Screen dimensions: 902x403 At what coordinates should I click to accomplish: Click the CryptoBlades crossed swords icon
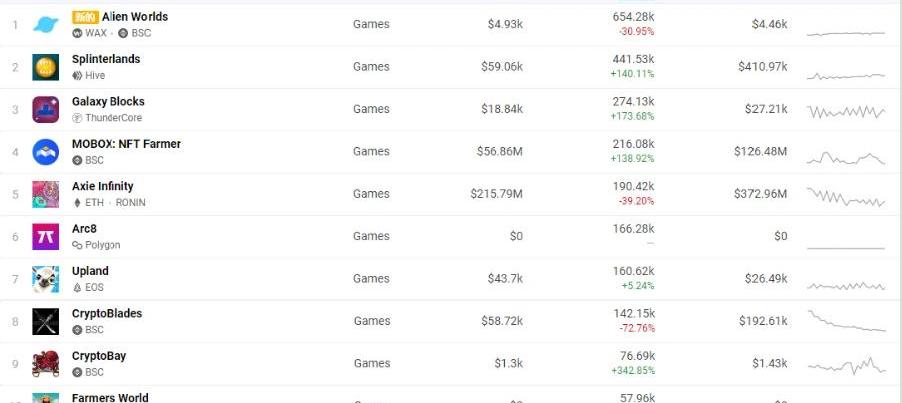tap(45, 322)
